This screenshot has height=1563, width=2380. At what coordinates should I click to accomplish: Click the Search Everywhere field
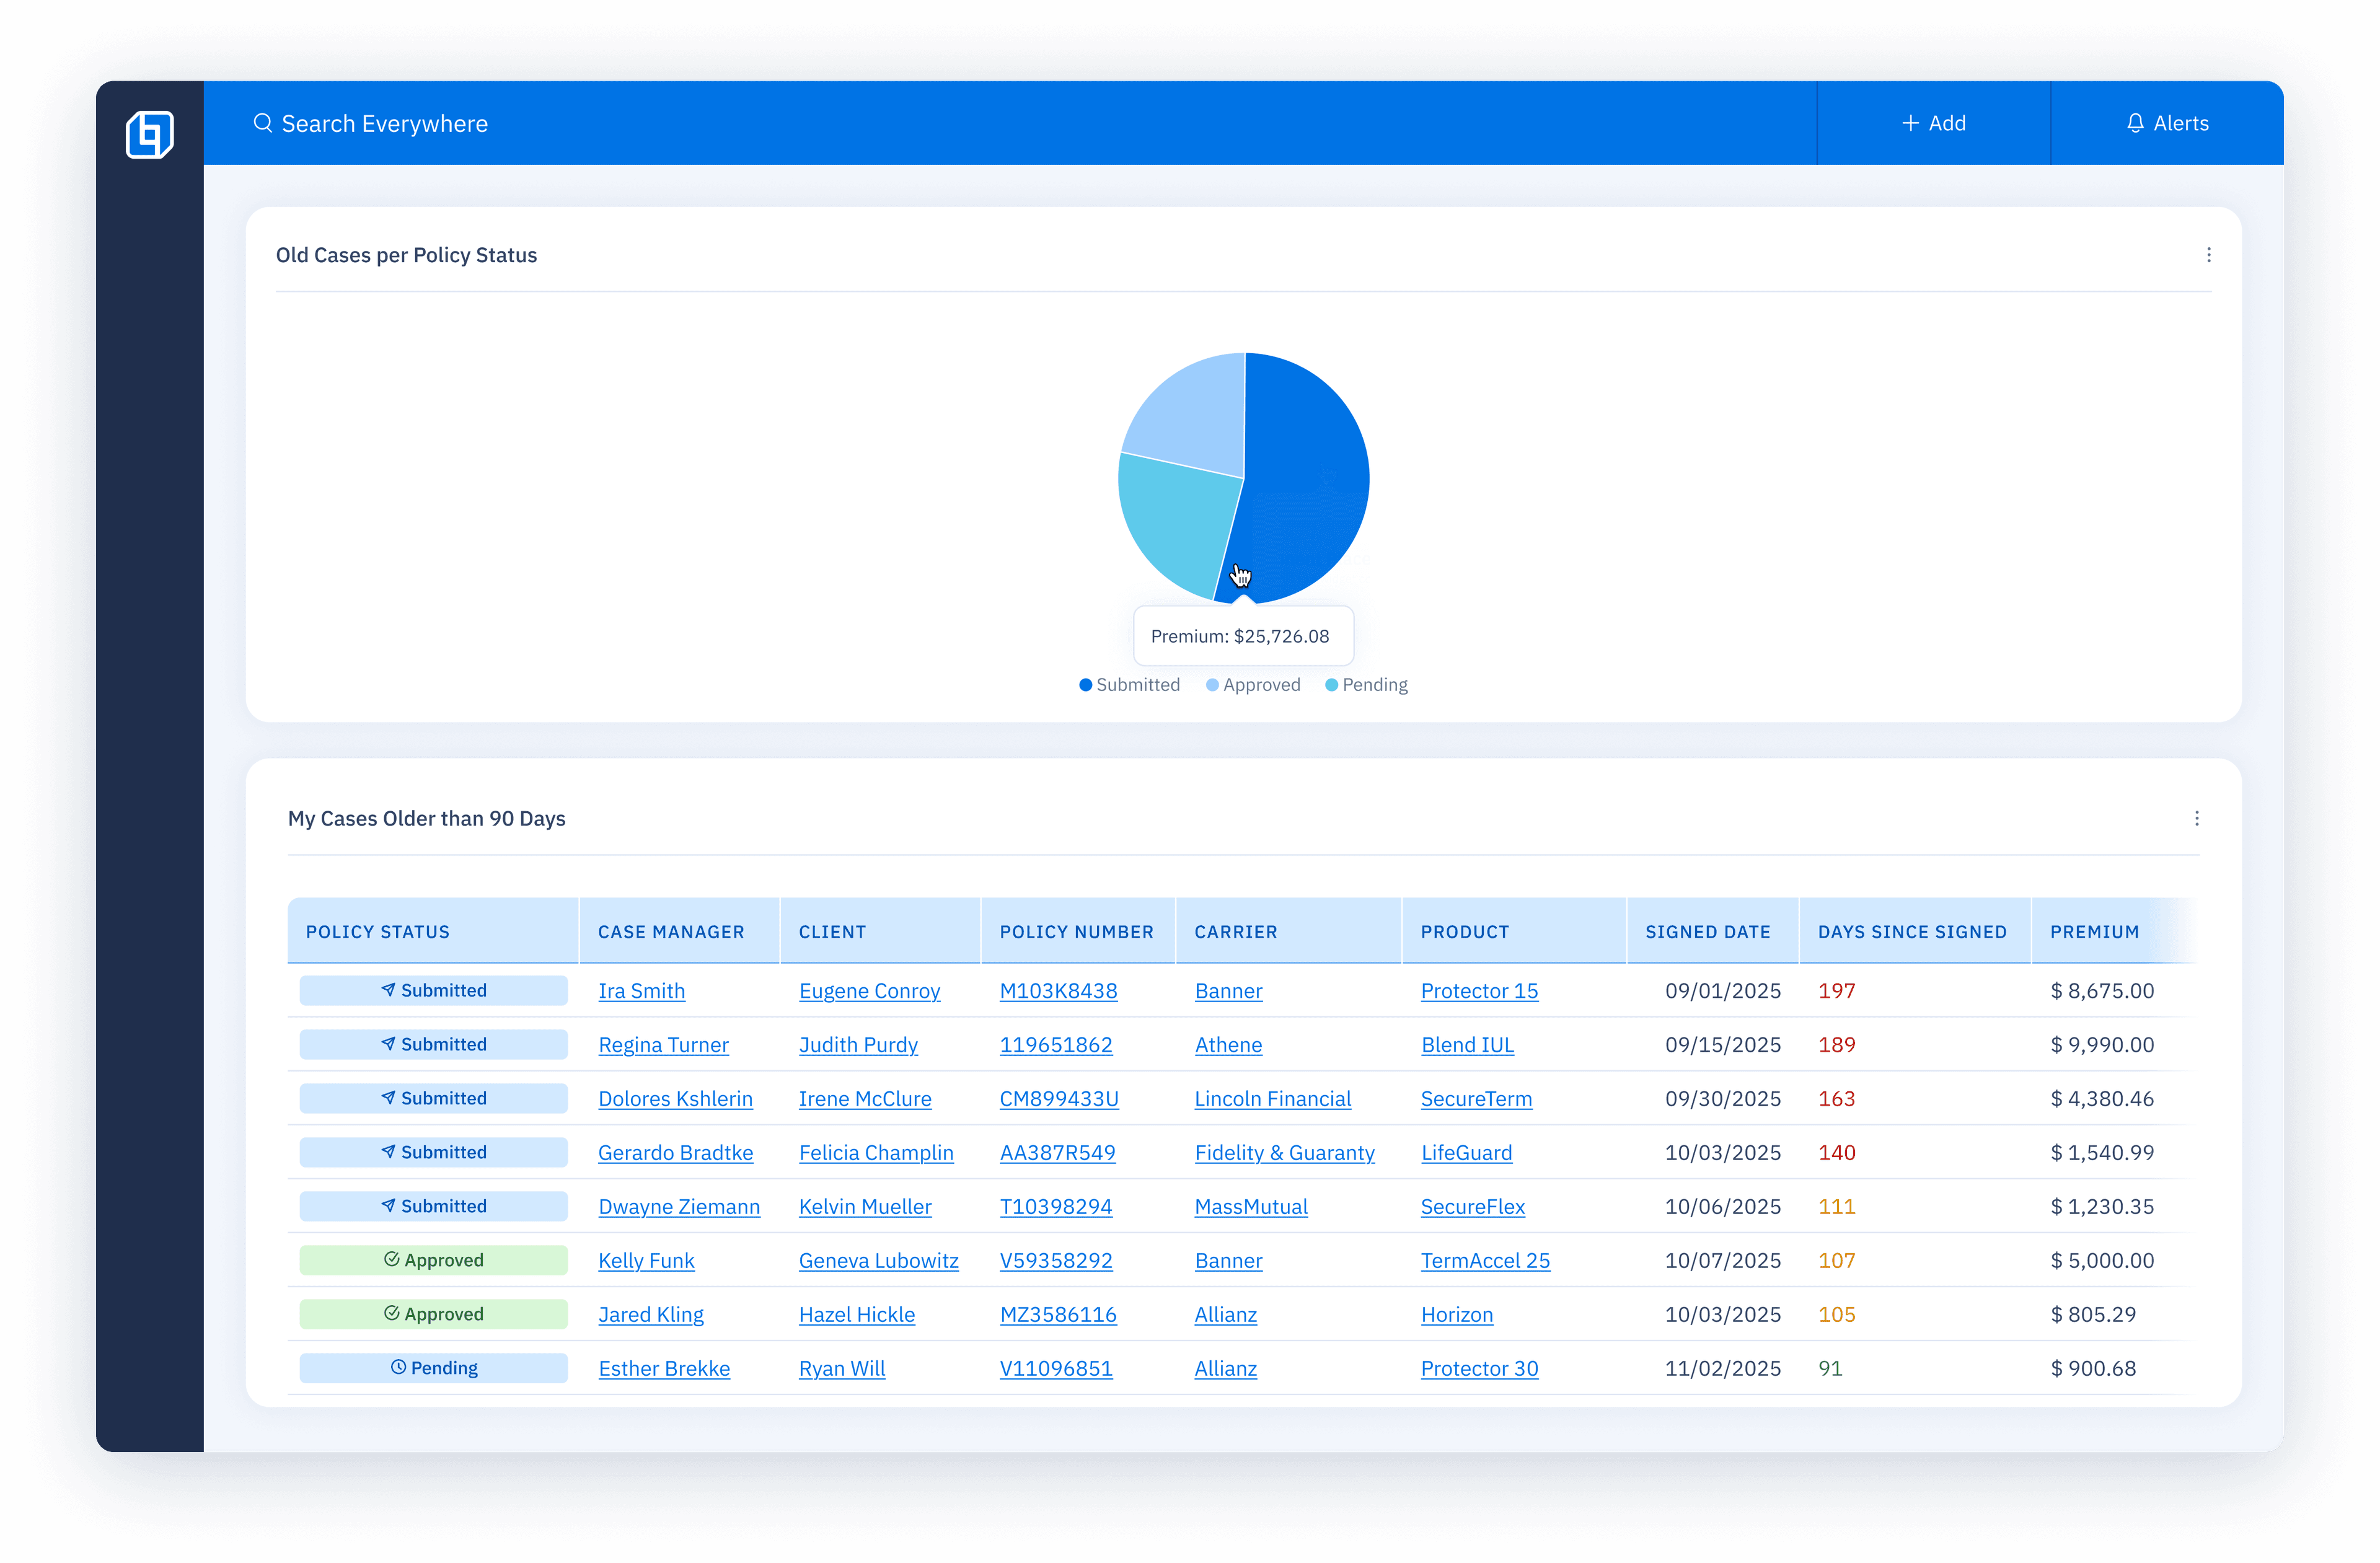tap(385, 123)
